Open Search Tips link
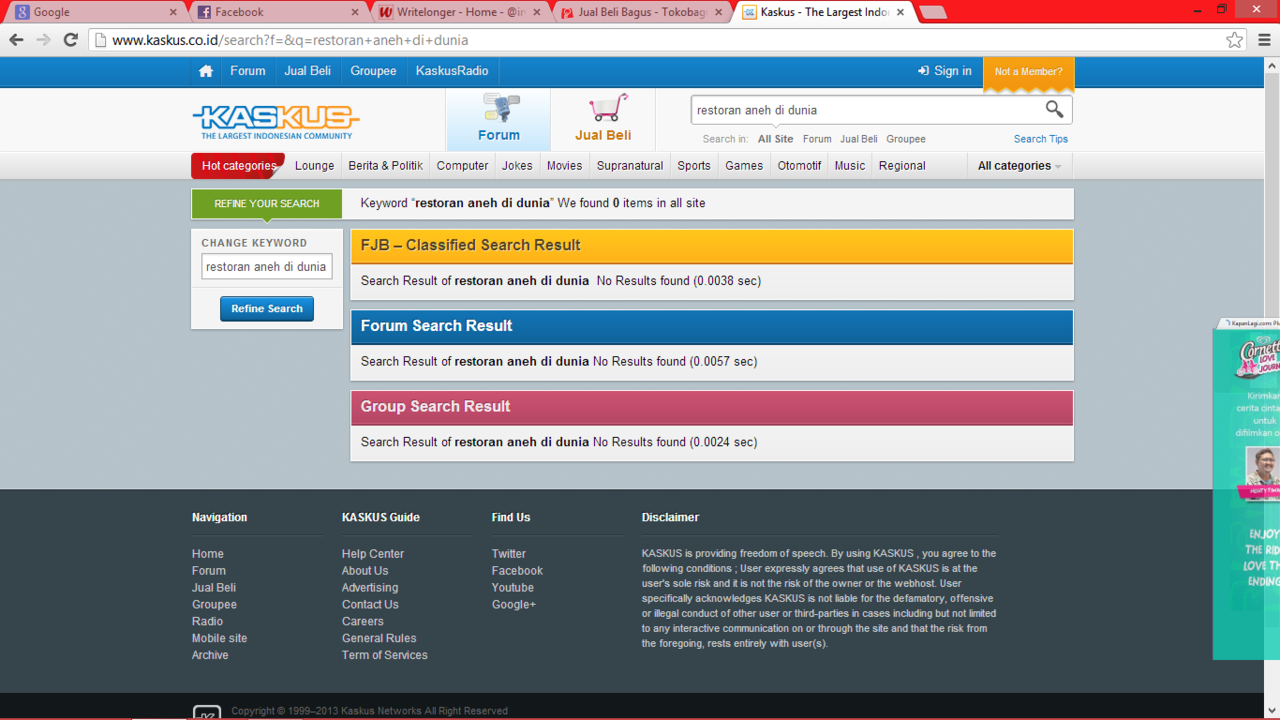Image resolution: width=1280 pixels, height=720 pixels. [x=1041, y=139]
